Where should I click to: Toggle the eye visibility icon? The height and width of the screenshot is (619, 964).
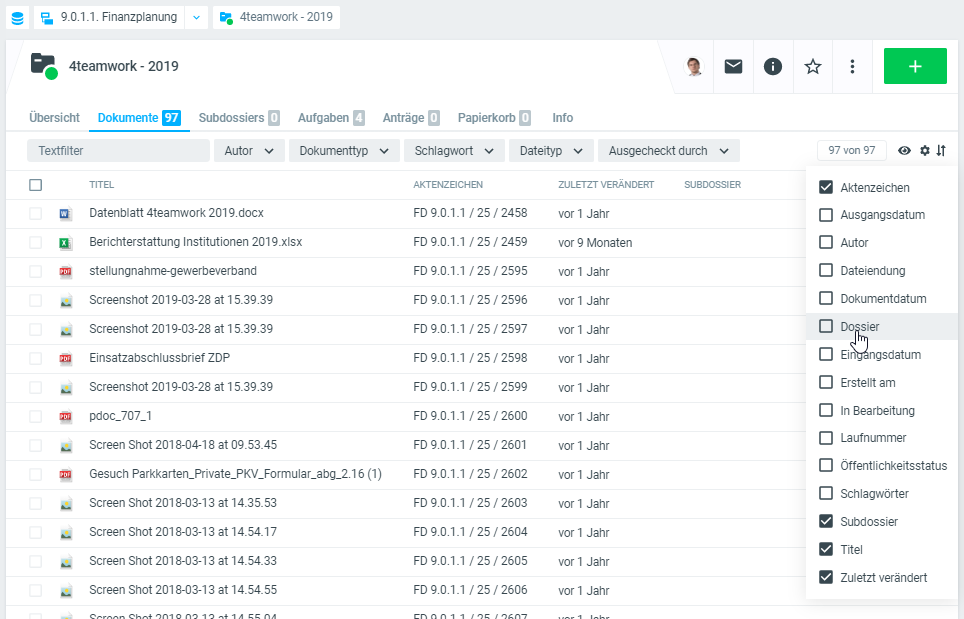click(x=904, y=151)
